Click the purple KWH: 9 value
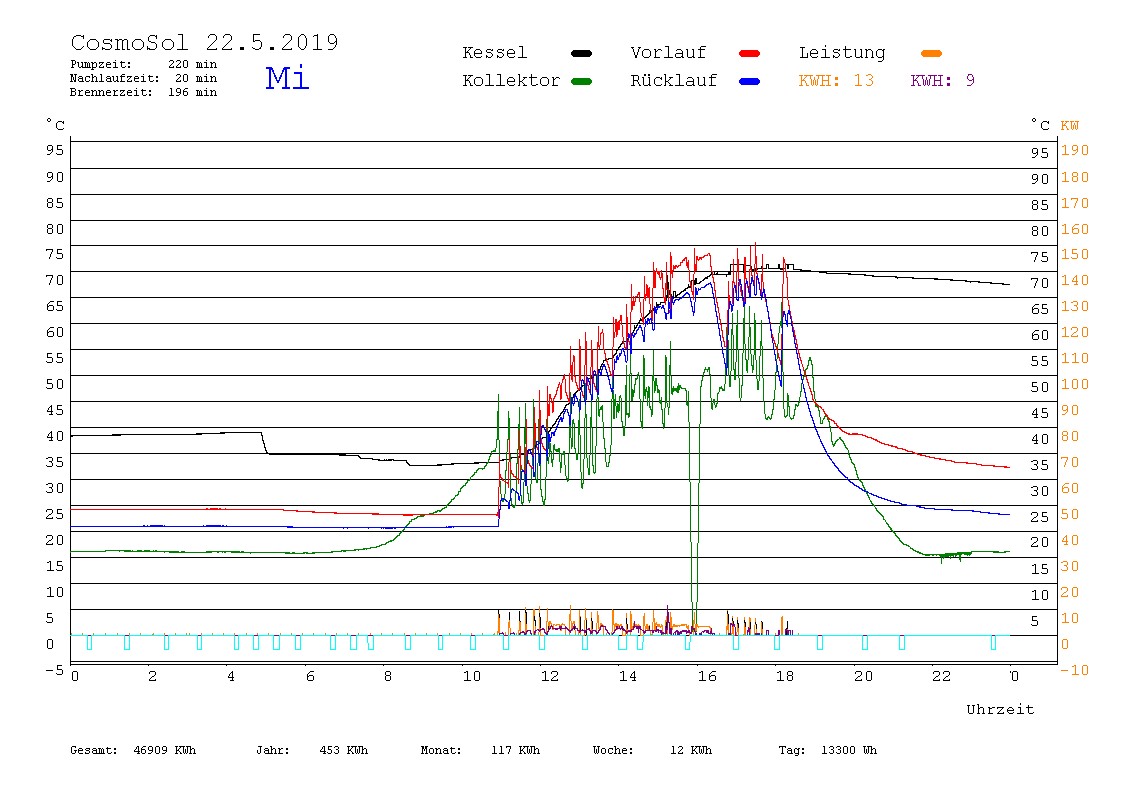Screen dimensions: 1148x812 pyautogui.click(x=942, y=81)
